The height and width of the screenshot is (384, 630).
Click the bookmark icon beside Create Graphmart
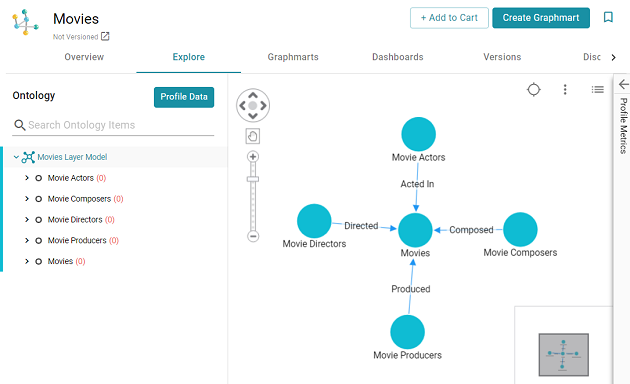tap(608, 17)
